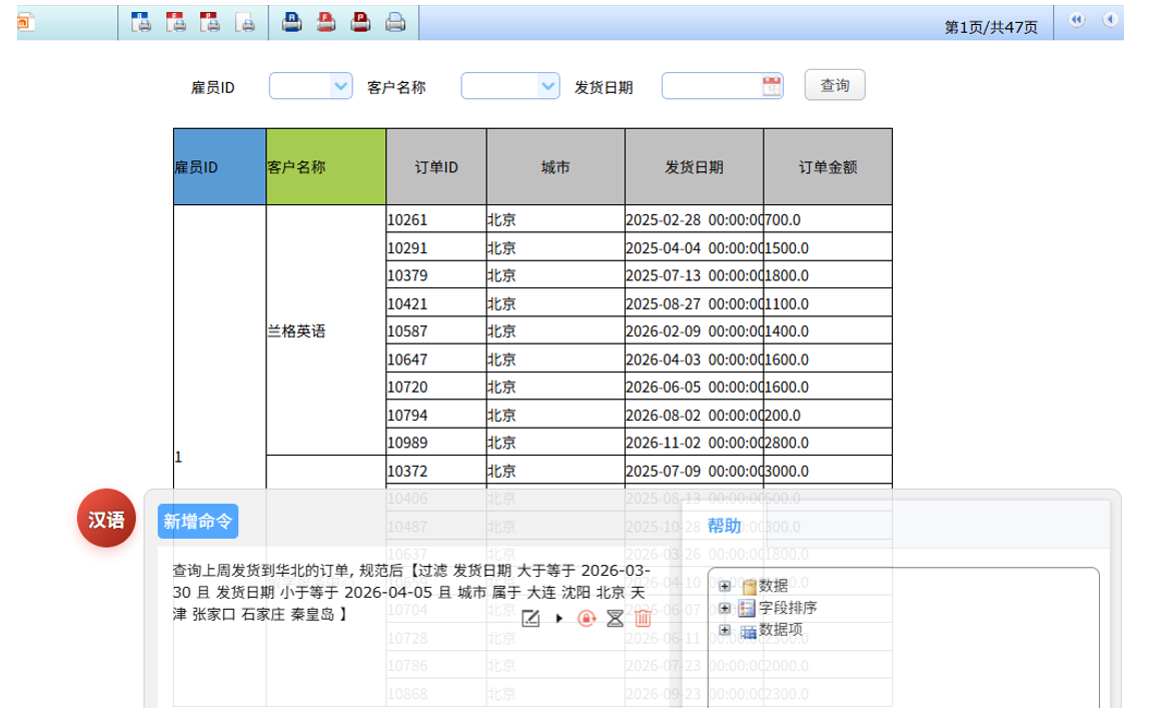Expand the 字段排序 tree node
The width and height of the screenshot is (1150, 715).
(x=725, y=608)
